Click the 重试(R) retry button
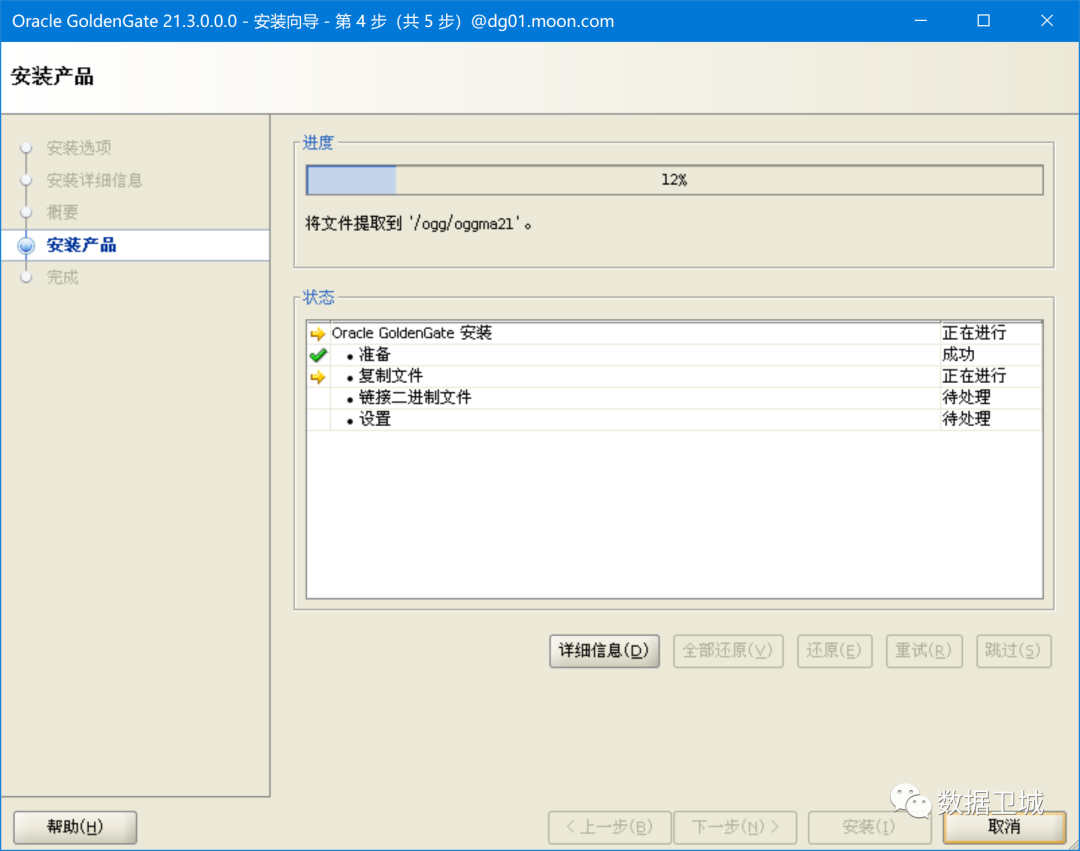1080x851 pixels. [924, 651]
